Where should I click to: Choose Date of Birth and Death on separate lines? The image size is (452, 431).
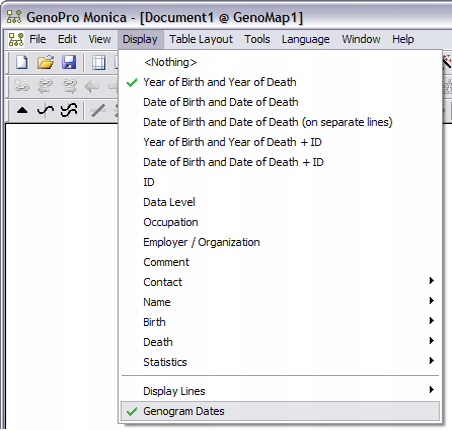pyautogui.click(x=280, y=122)
